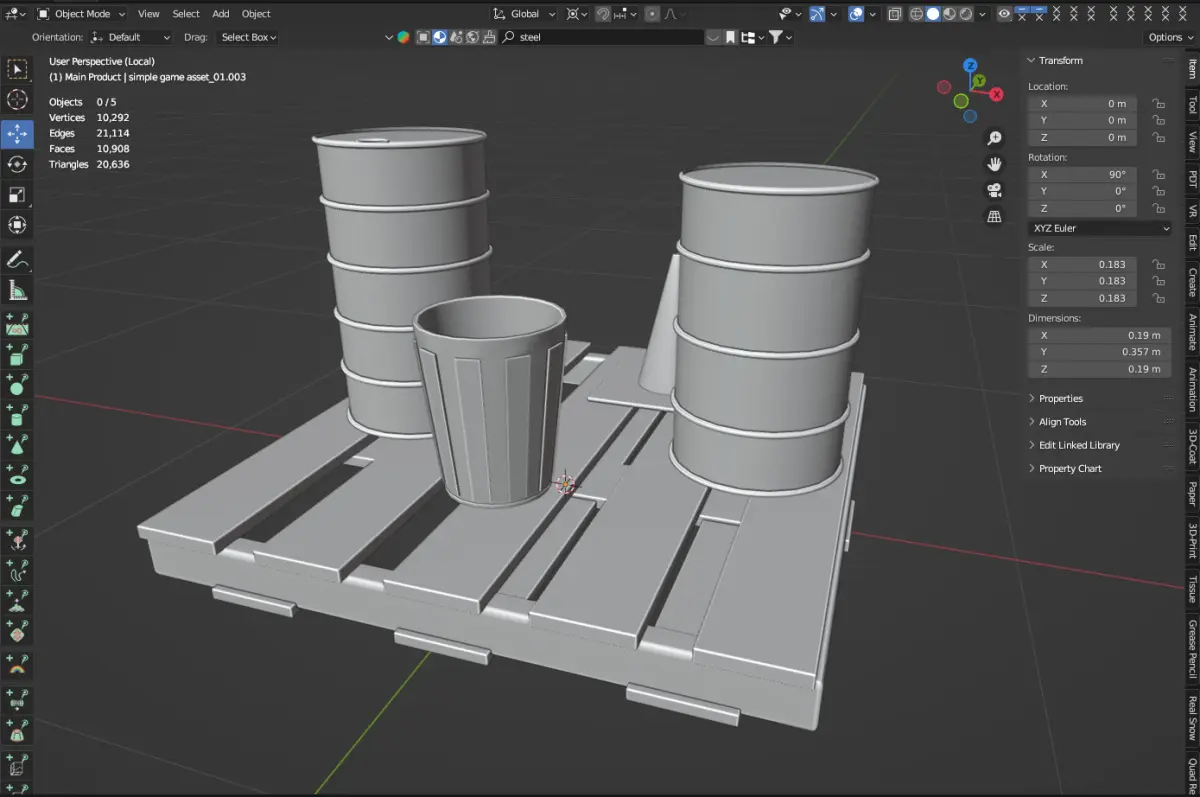
Task: Toggle proportional editing
Action: pos(651,14)
